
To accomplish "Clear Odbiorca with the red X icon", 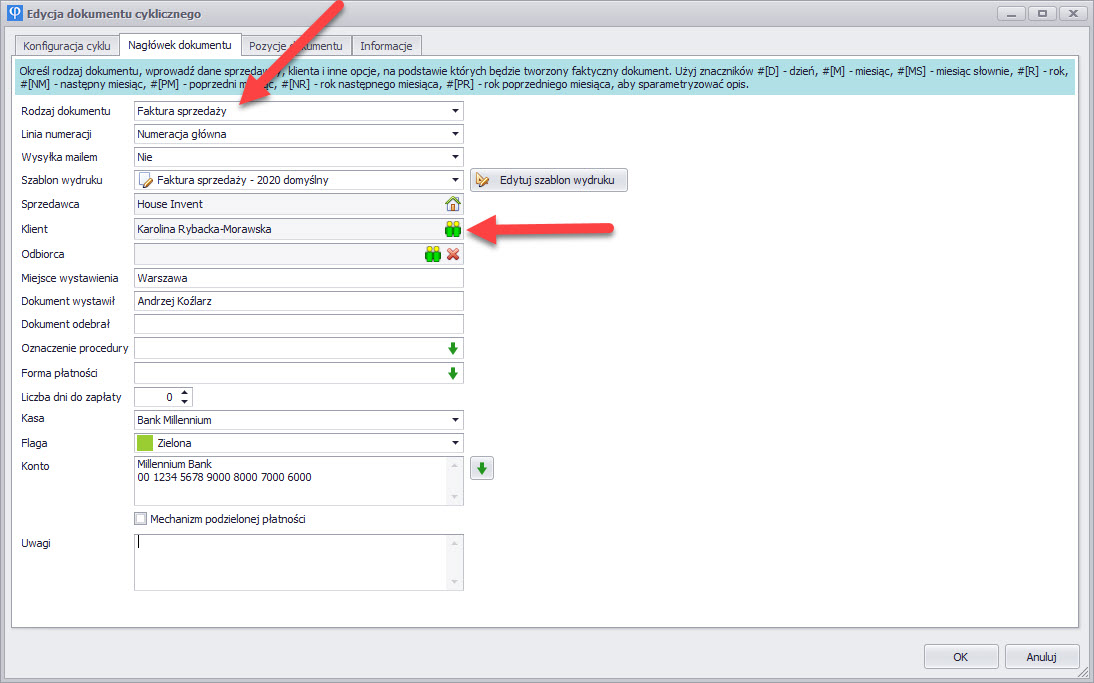I will (x=453, y=254).
